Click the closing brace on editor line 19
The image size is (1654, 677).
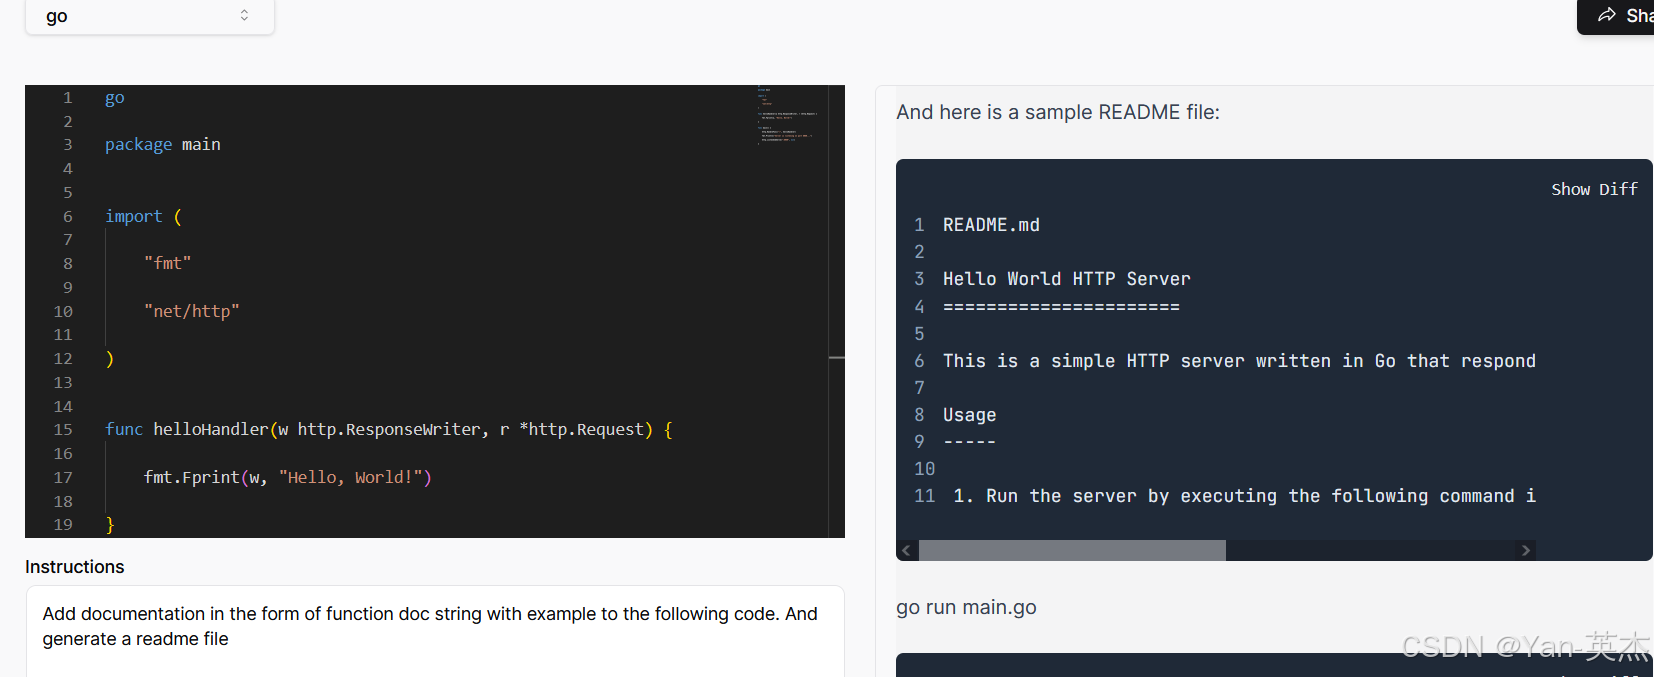(x=110, y=524)
